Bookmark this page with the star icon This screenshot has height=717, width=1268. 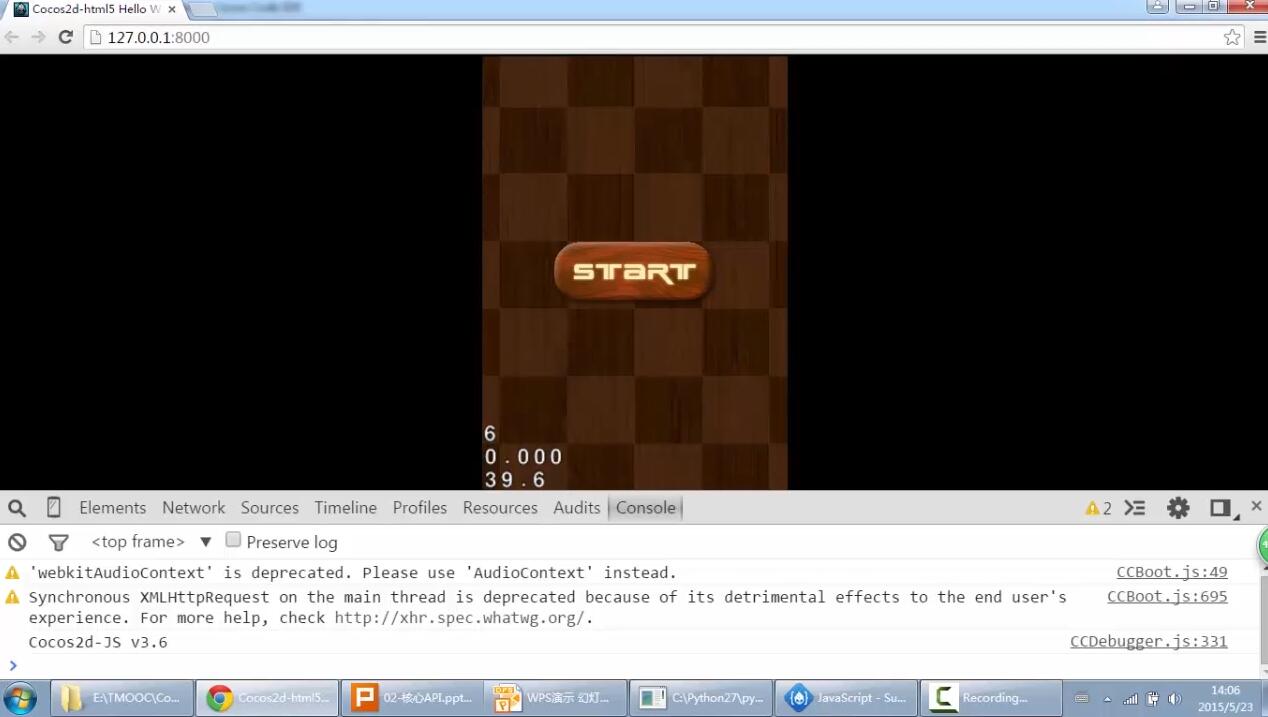[1232, 37]
